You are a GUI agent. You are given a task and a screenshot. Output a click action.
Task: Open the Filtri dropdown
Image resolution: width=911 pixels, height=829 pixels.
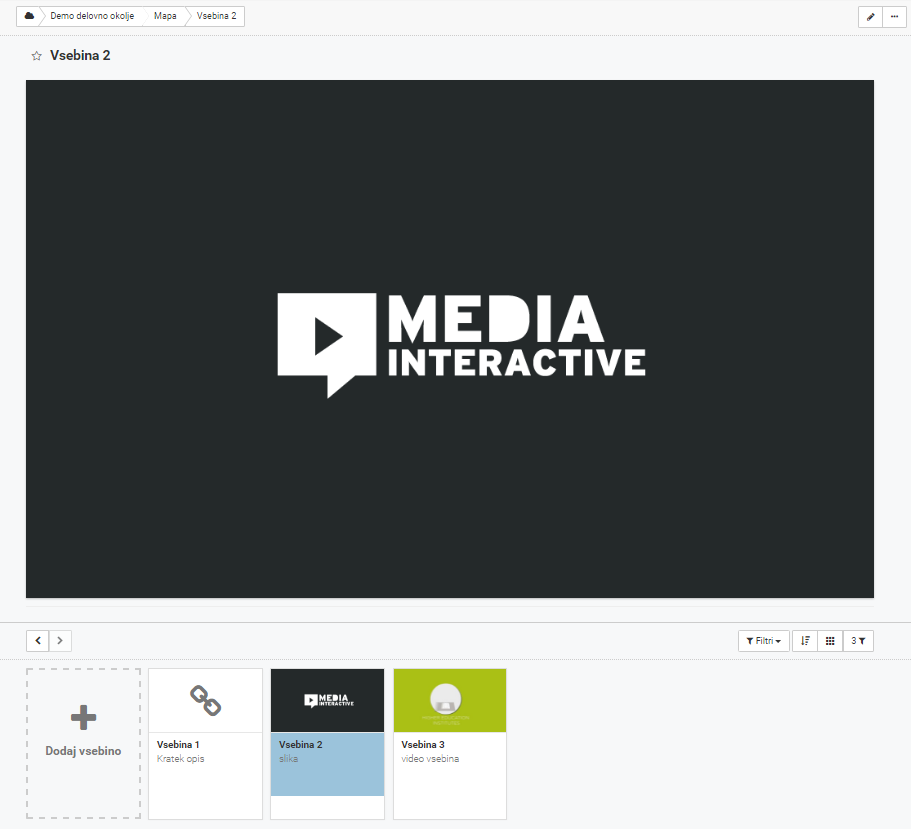[763, 641]
